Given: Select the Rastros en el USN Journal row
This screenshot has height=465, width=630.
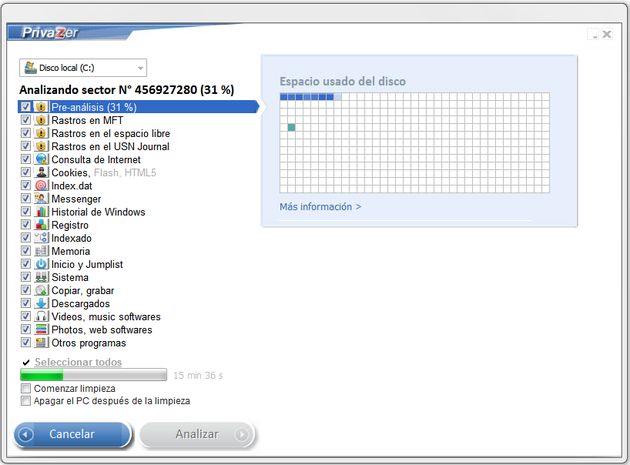Looking at the screenshot, I should pos(110,146).
